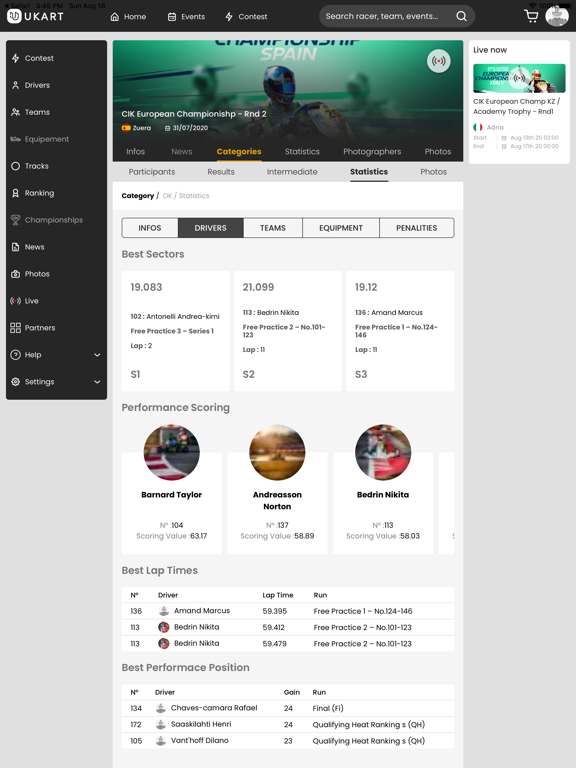Switch to the News event tab
Image resolution: width=576 pixels, height=768 pixels.
pyautogui.click(x=182, y=151)
